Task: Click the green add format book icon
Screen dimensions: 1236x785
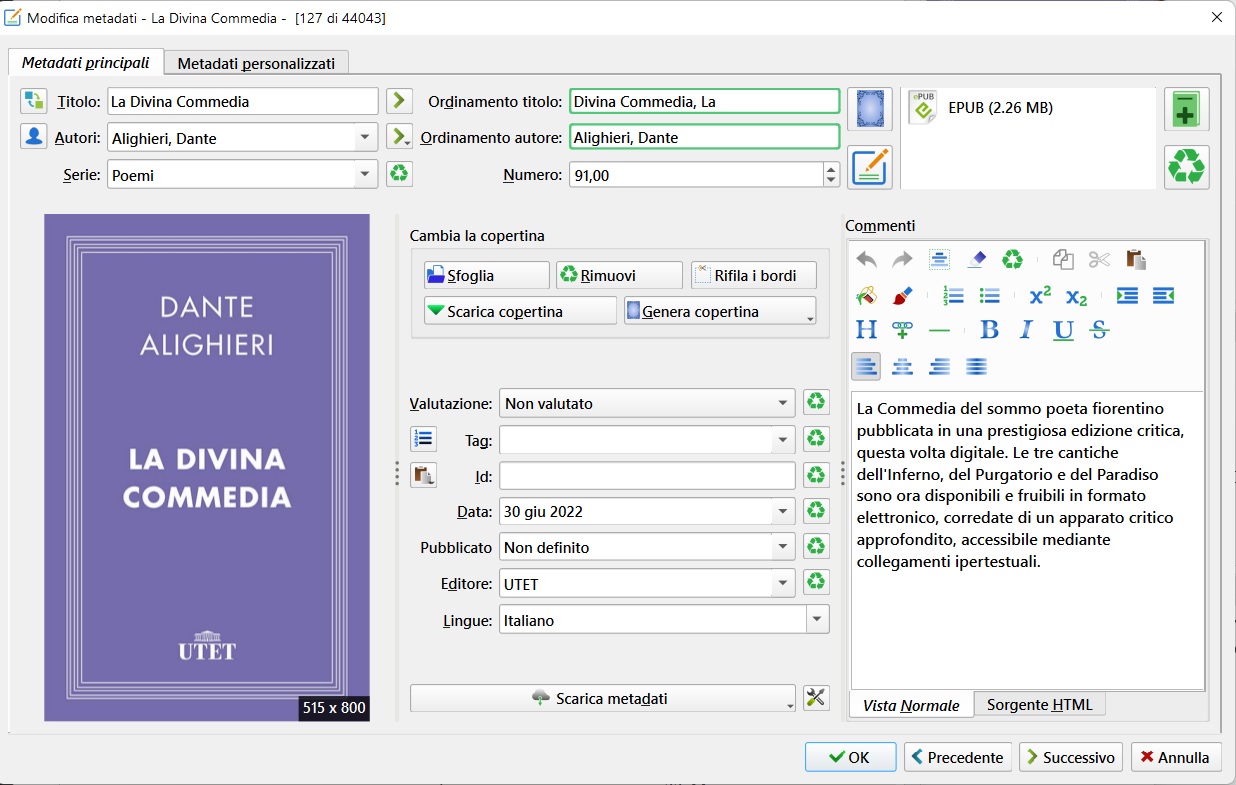Action: coord(1186,109)
